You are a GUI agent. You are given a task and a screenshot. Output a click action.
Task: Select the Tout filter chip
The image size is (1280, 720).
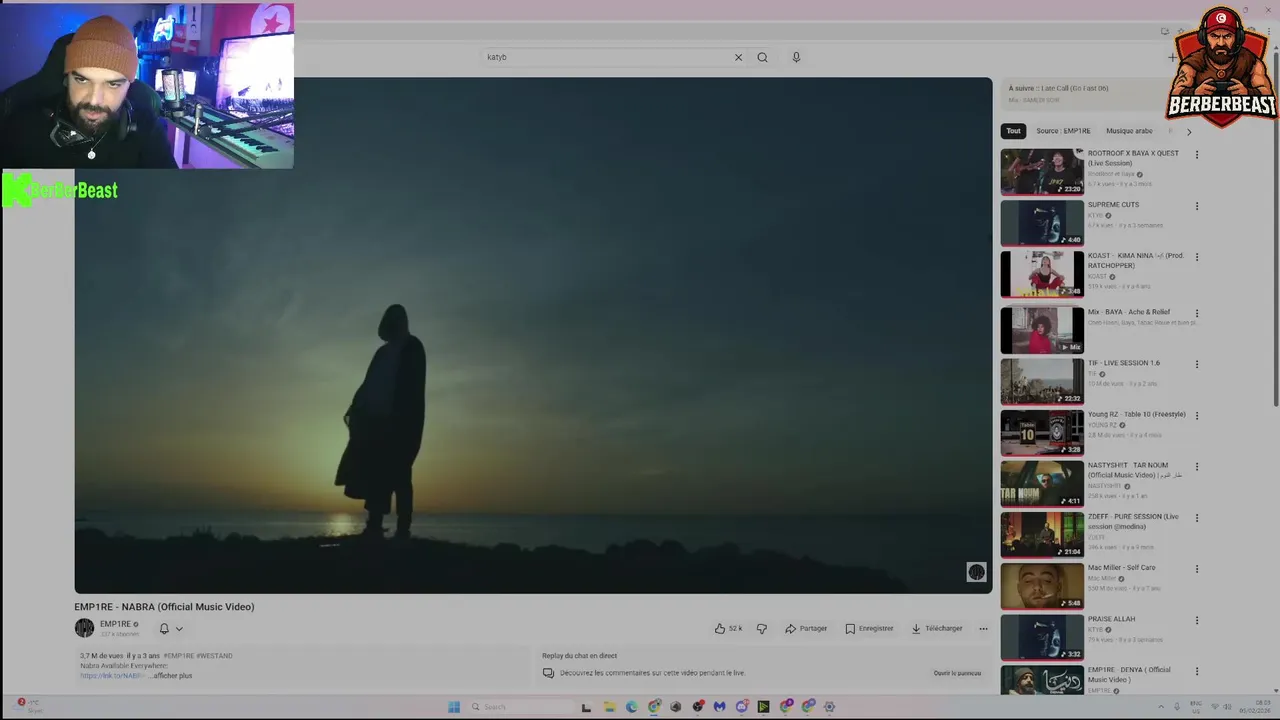[1013, 131]
